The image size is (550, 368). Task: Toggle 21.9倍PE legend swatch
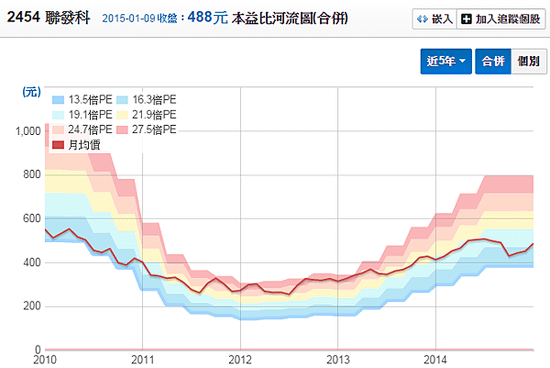[x=122, y=115]
